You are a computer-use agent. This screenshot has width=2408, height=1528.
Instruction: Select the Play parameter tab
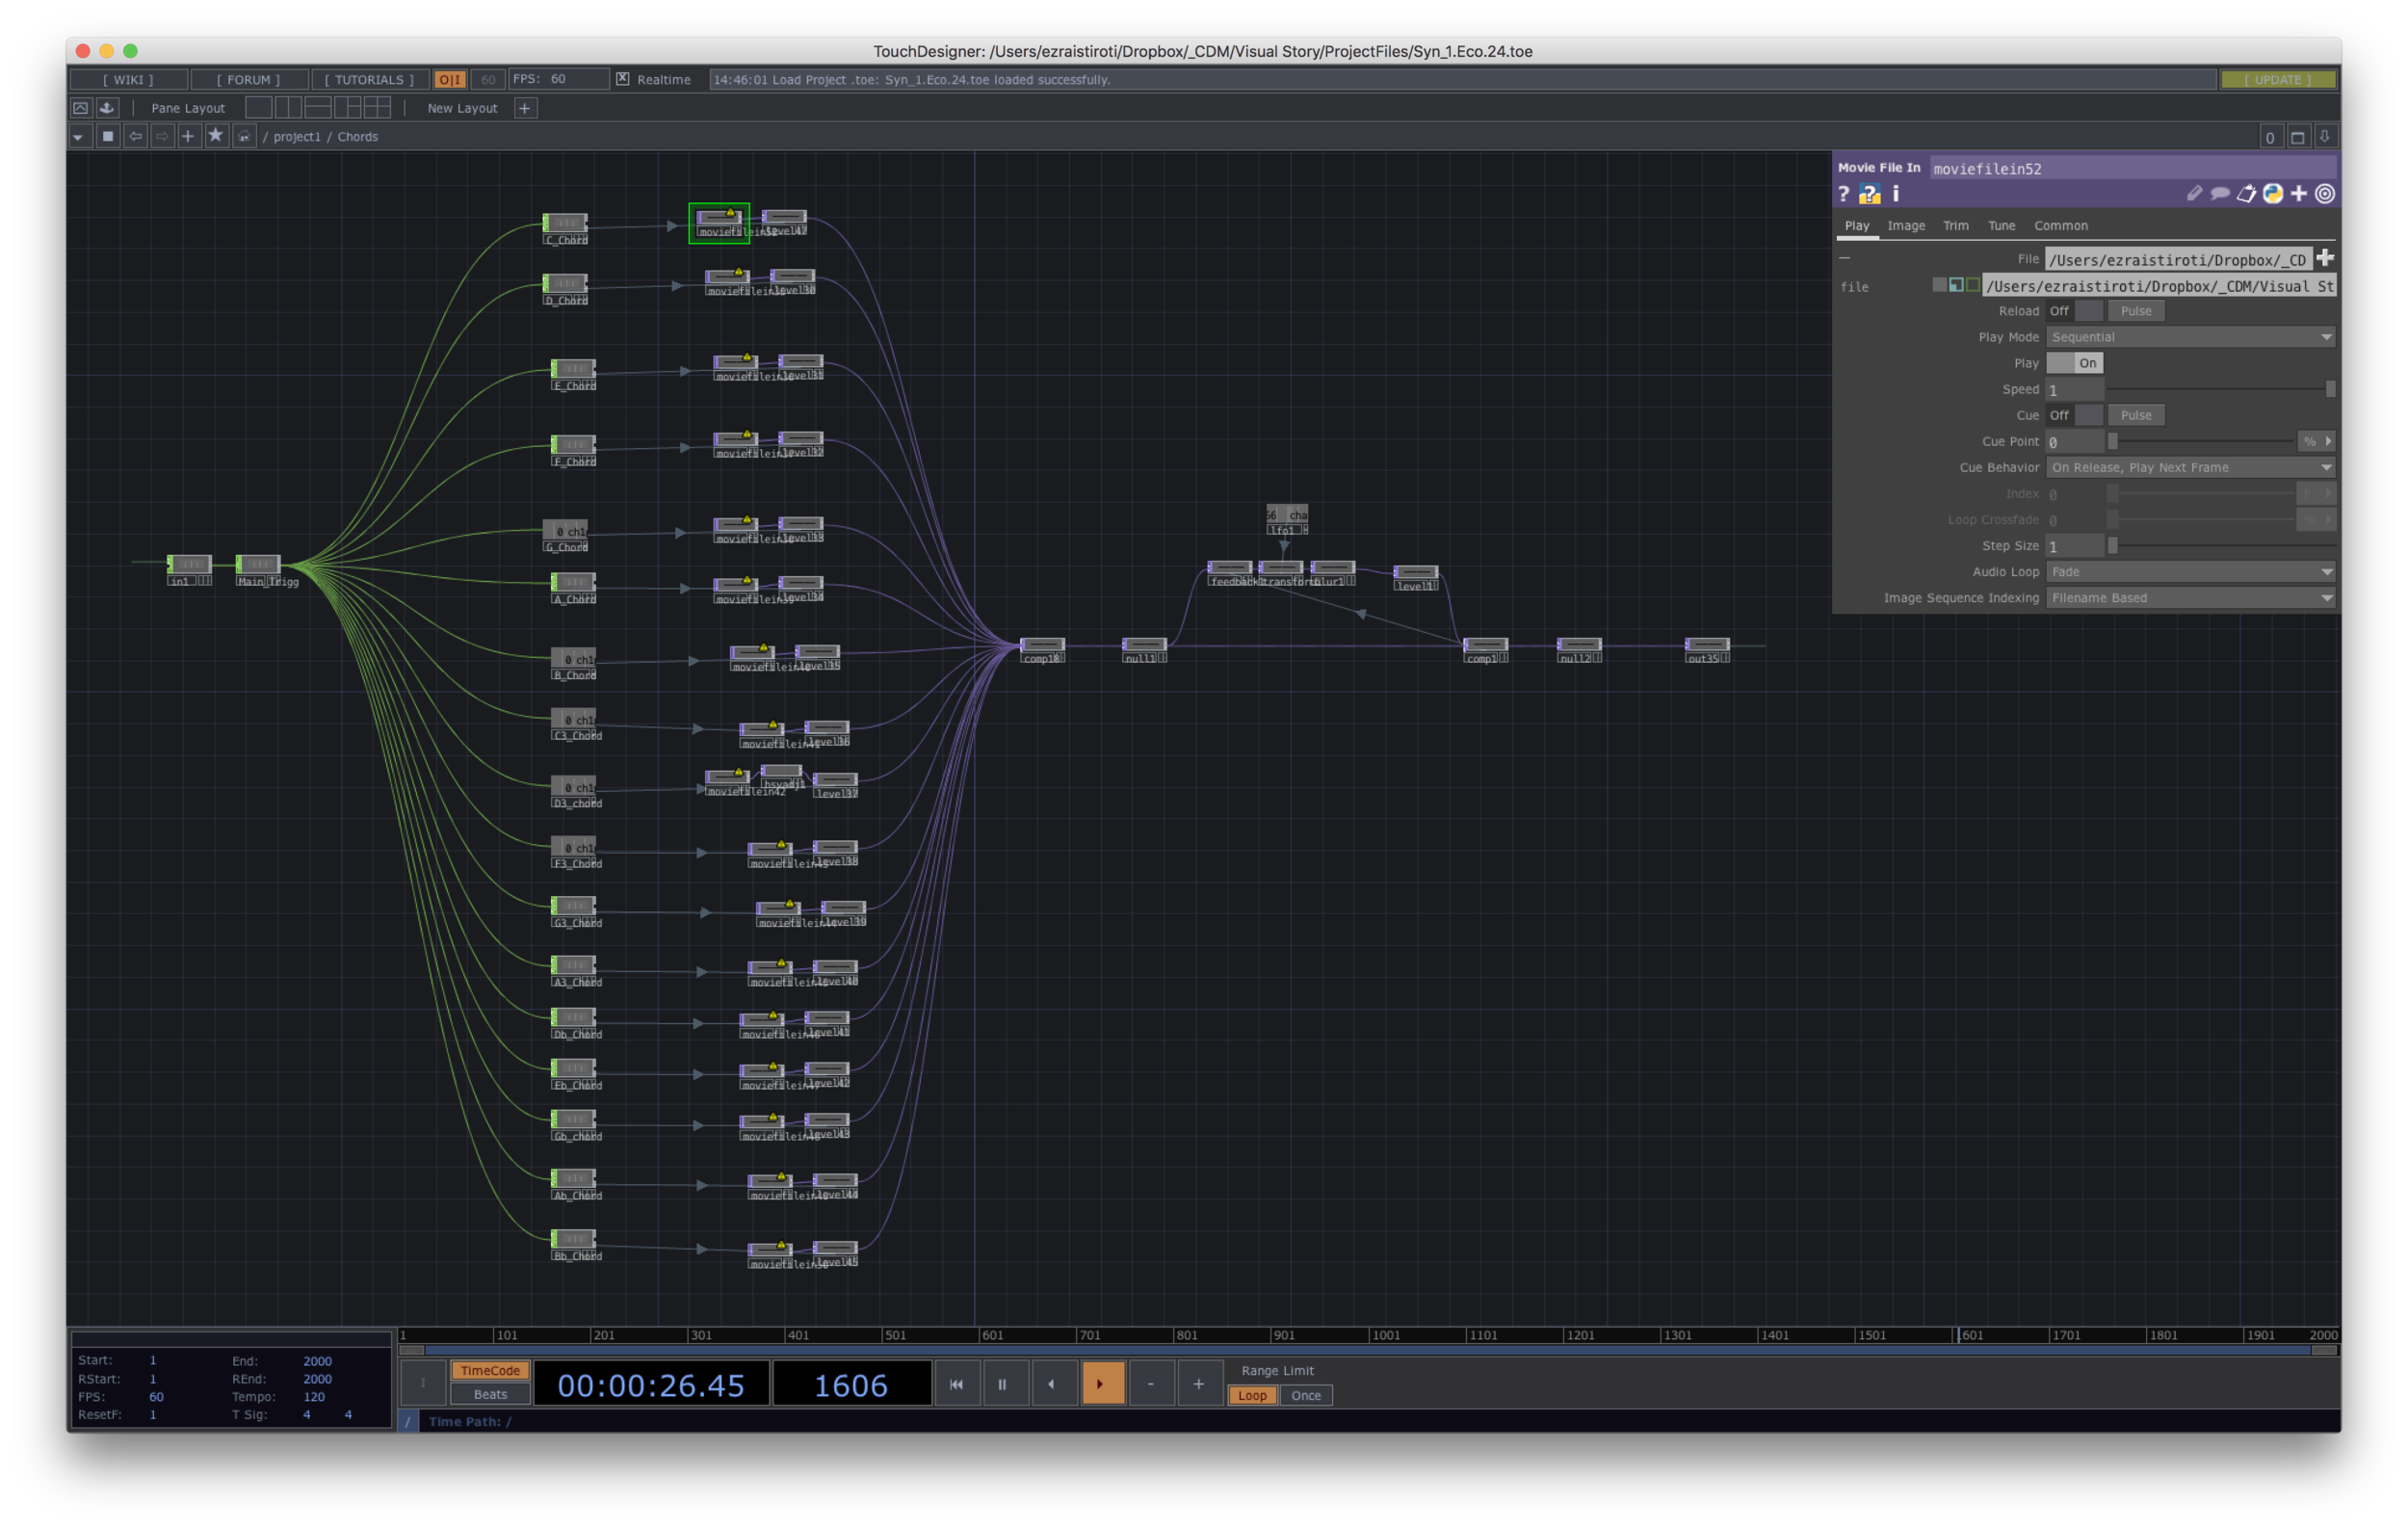[x=1856, y=226]
